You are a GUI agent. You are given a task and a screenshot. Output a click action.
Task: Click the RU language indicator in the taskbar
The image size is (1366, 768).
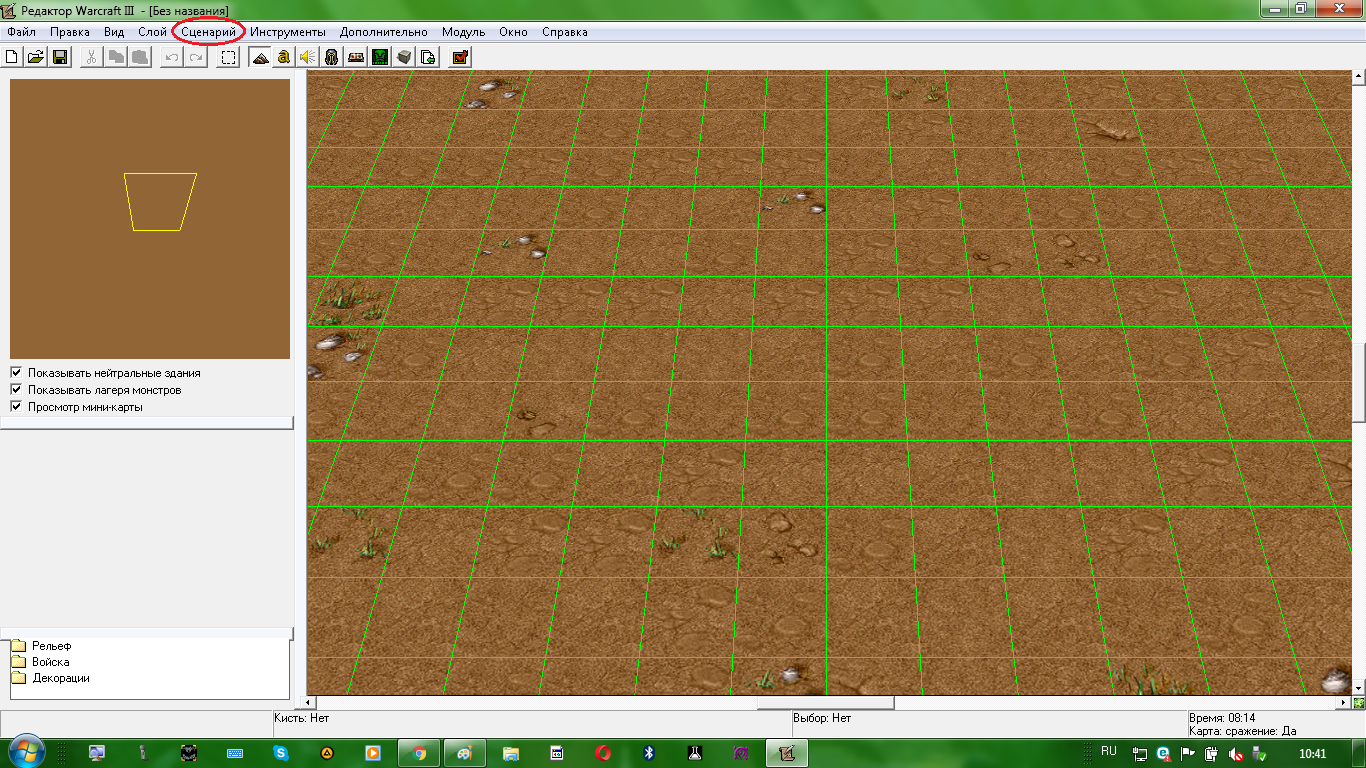pyautogui.click(x=1109, y=751)
